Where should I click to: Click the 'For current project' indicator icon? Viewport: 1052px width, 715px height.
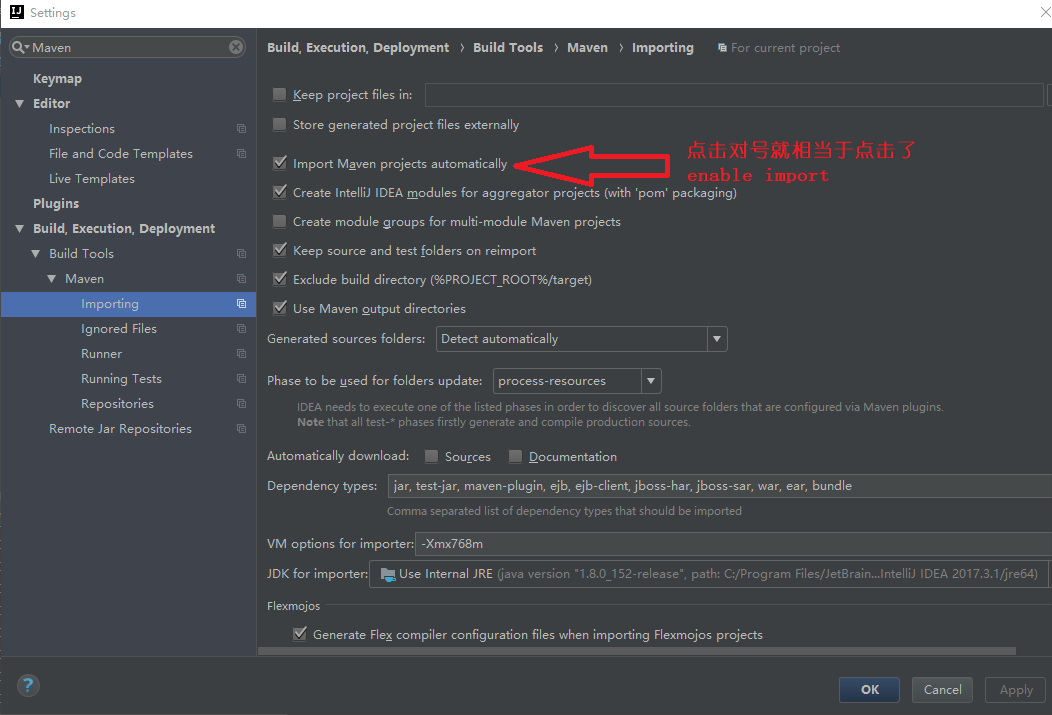[x=722, y=47]
